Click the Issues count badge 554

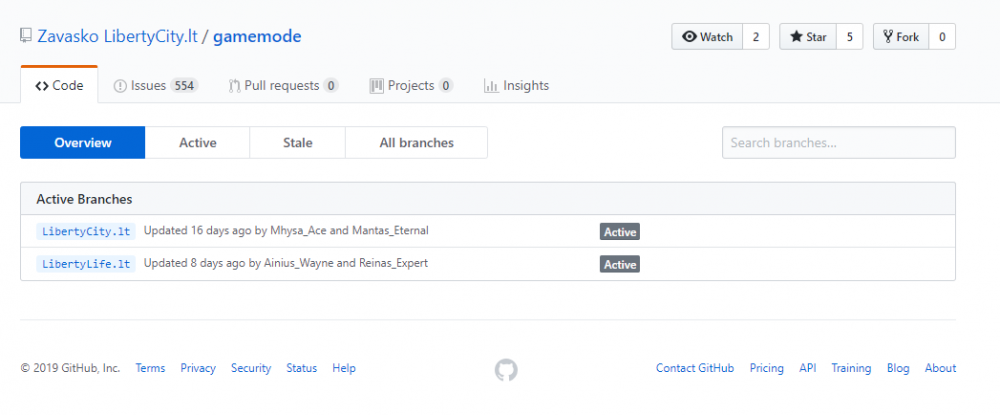coord(184,85)
